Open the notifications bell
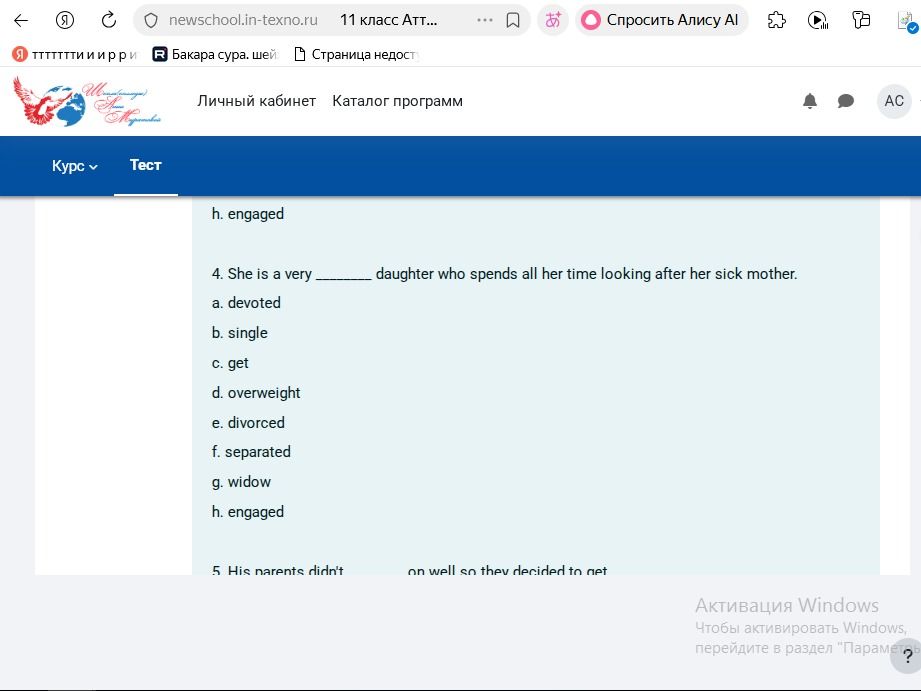This screenshot has height=691, width=921. (x=810, y=101)
